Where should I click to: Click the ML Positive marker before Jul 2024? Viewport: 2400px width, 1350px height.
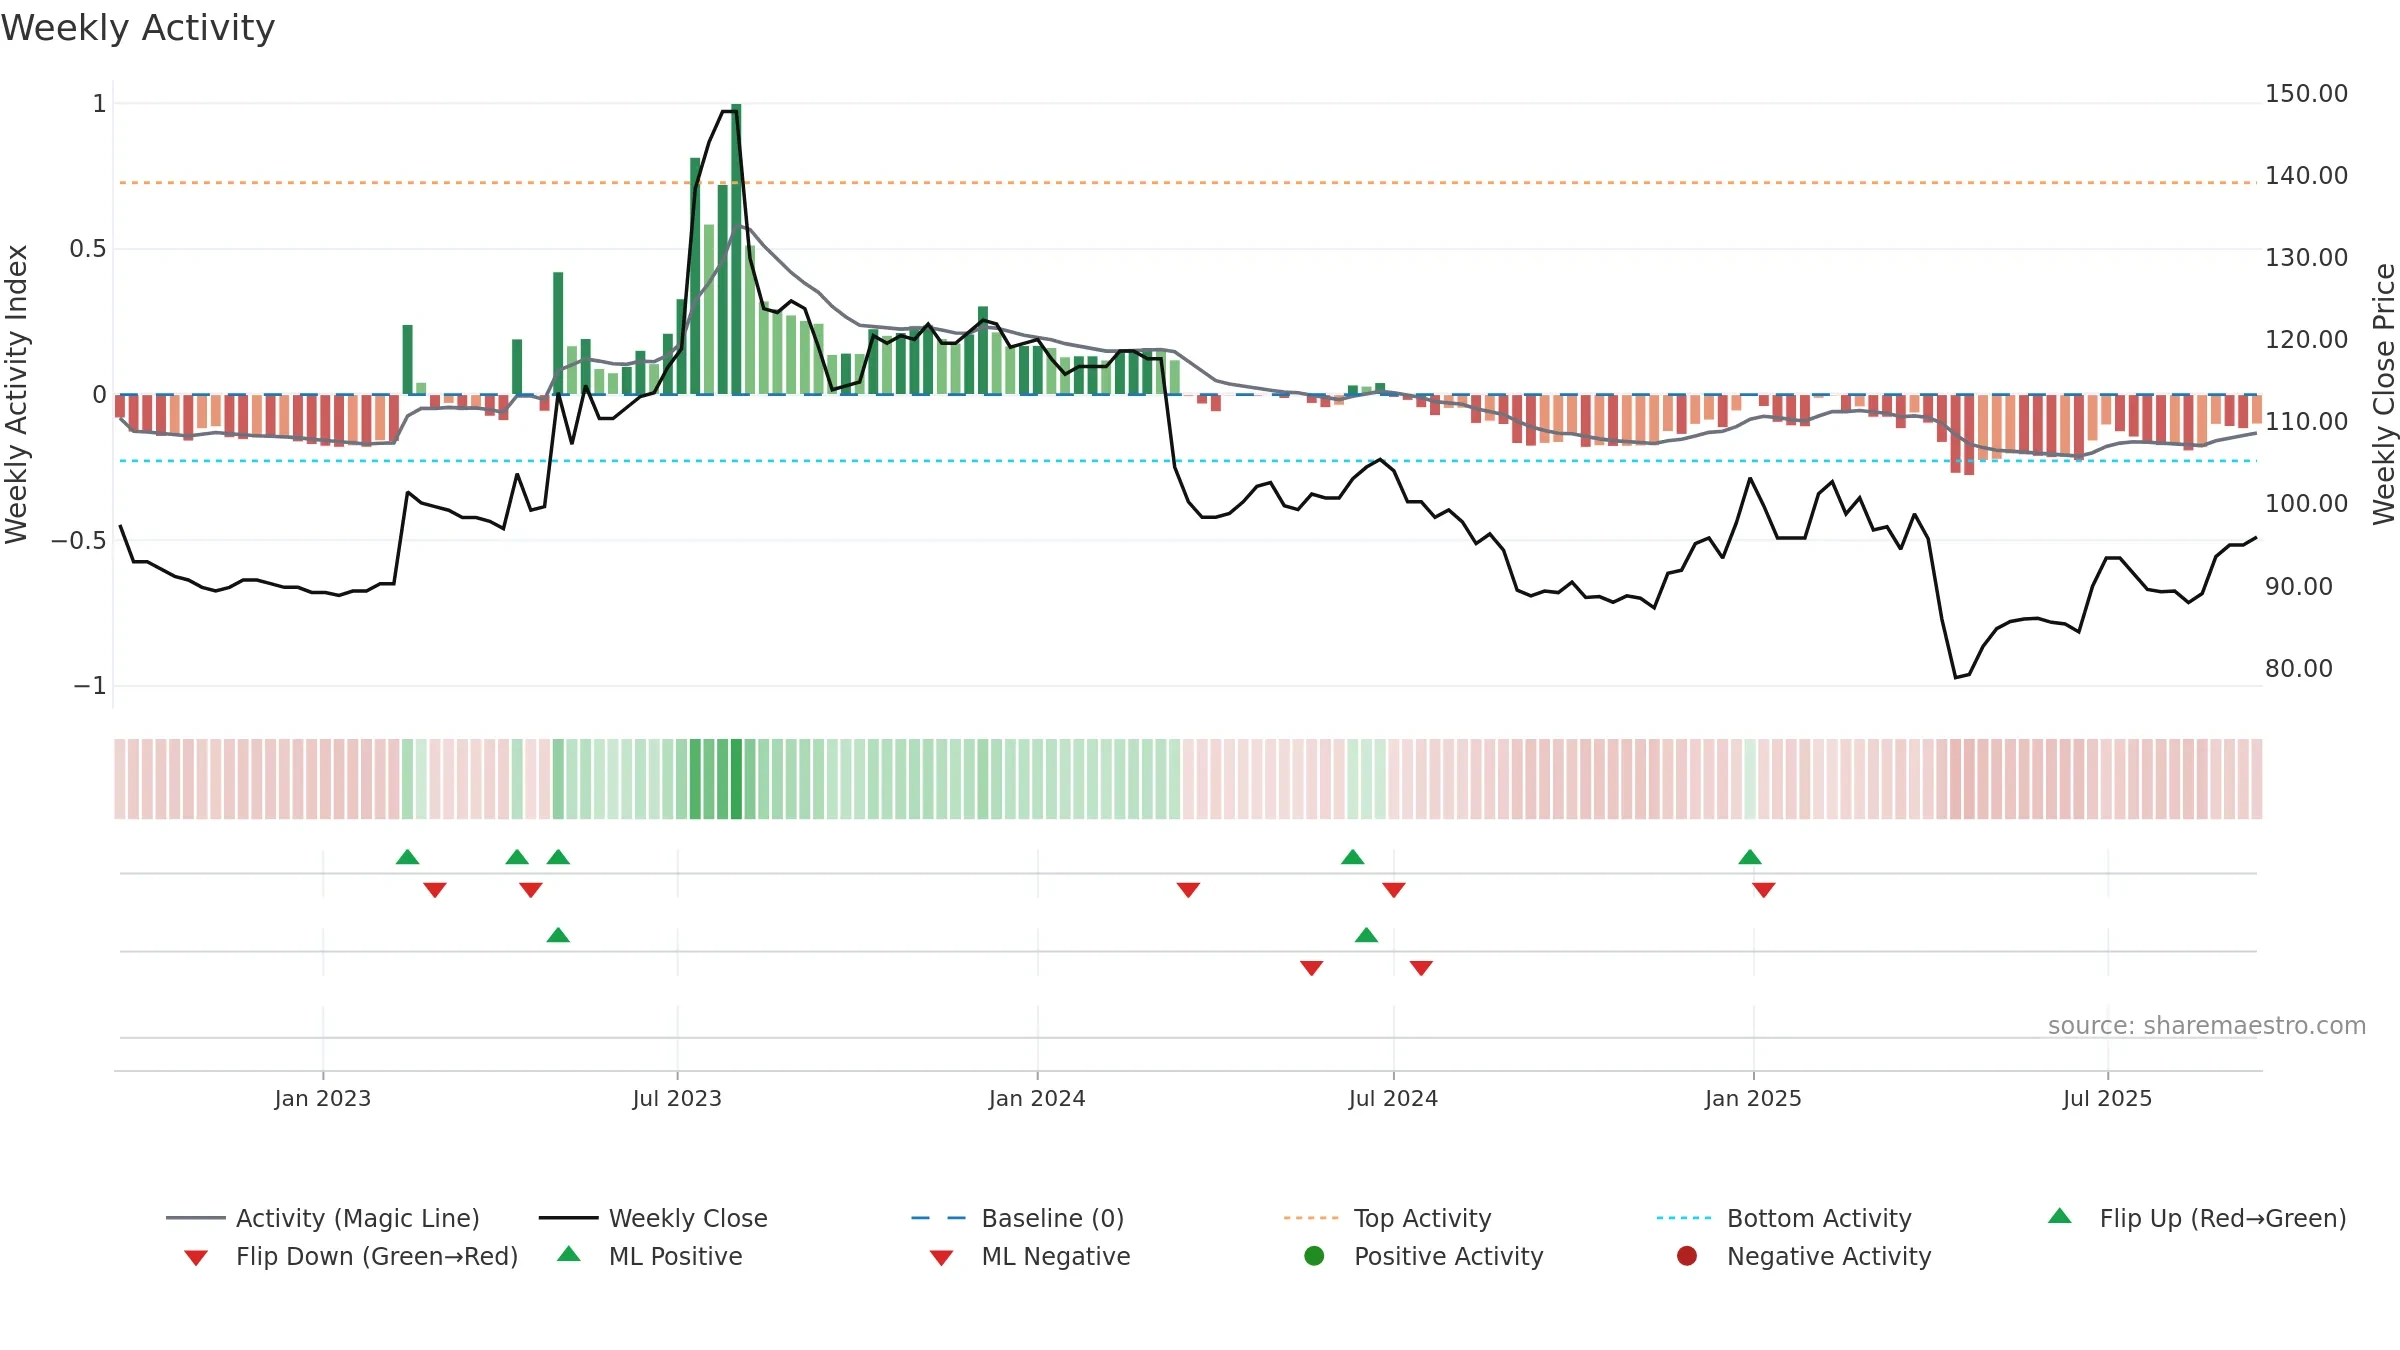1366,935
